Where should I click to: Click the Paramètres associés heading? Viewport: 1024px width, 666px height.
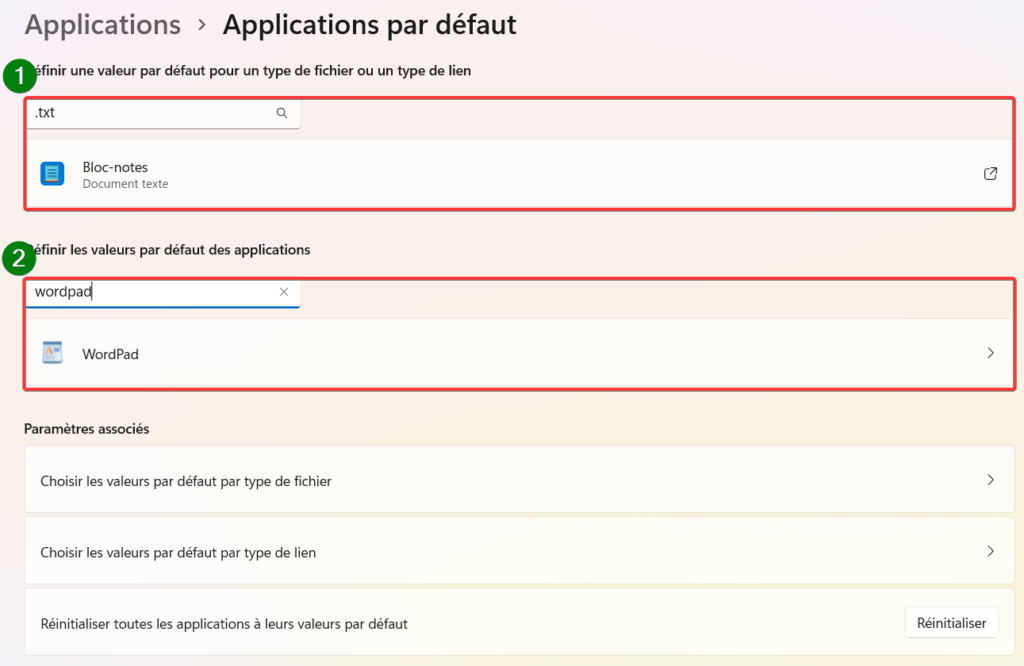[87, 429]
